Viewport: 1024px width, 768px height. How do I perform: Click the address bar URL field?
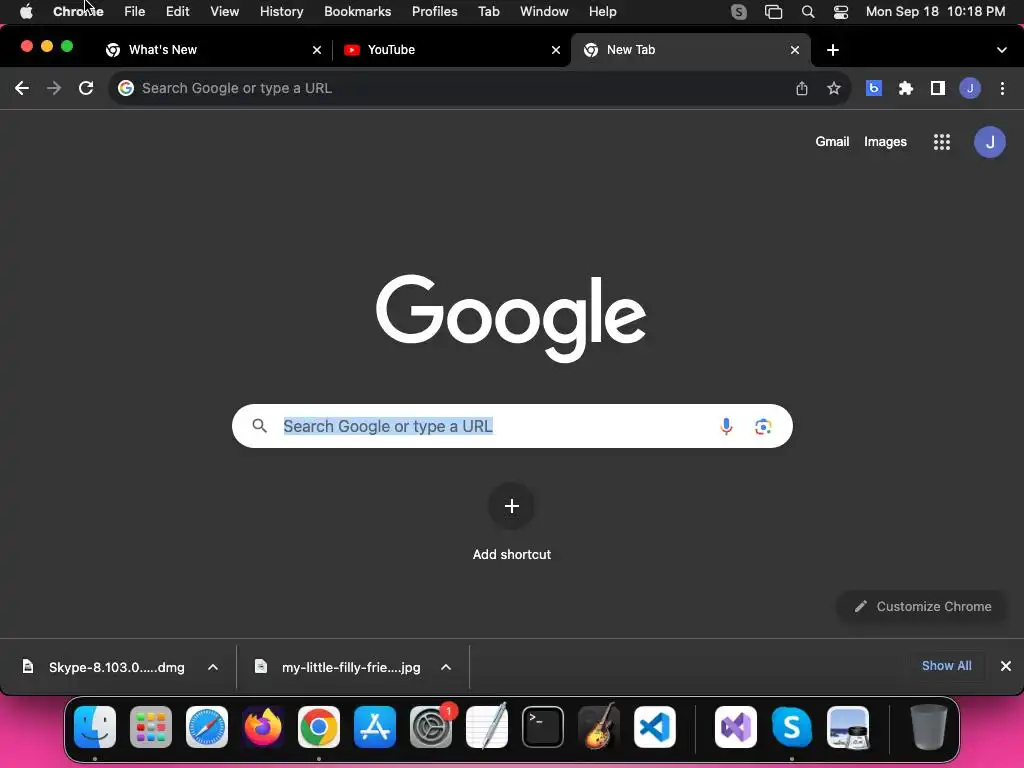click(457, 88)
